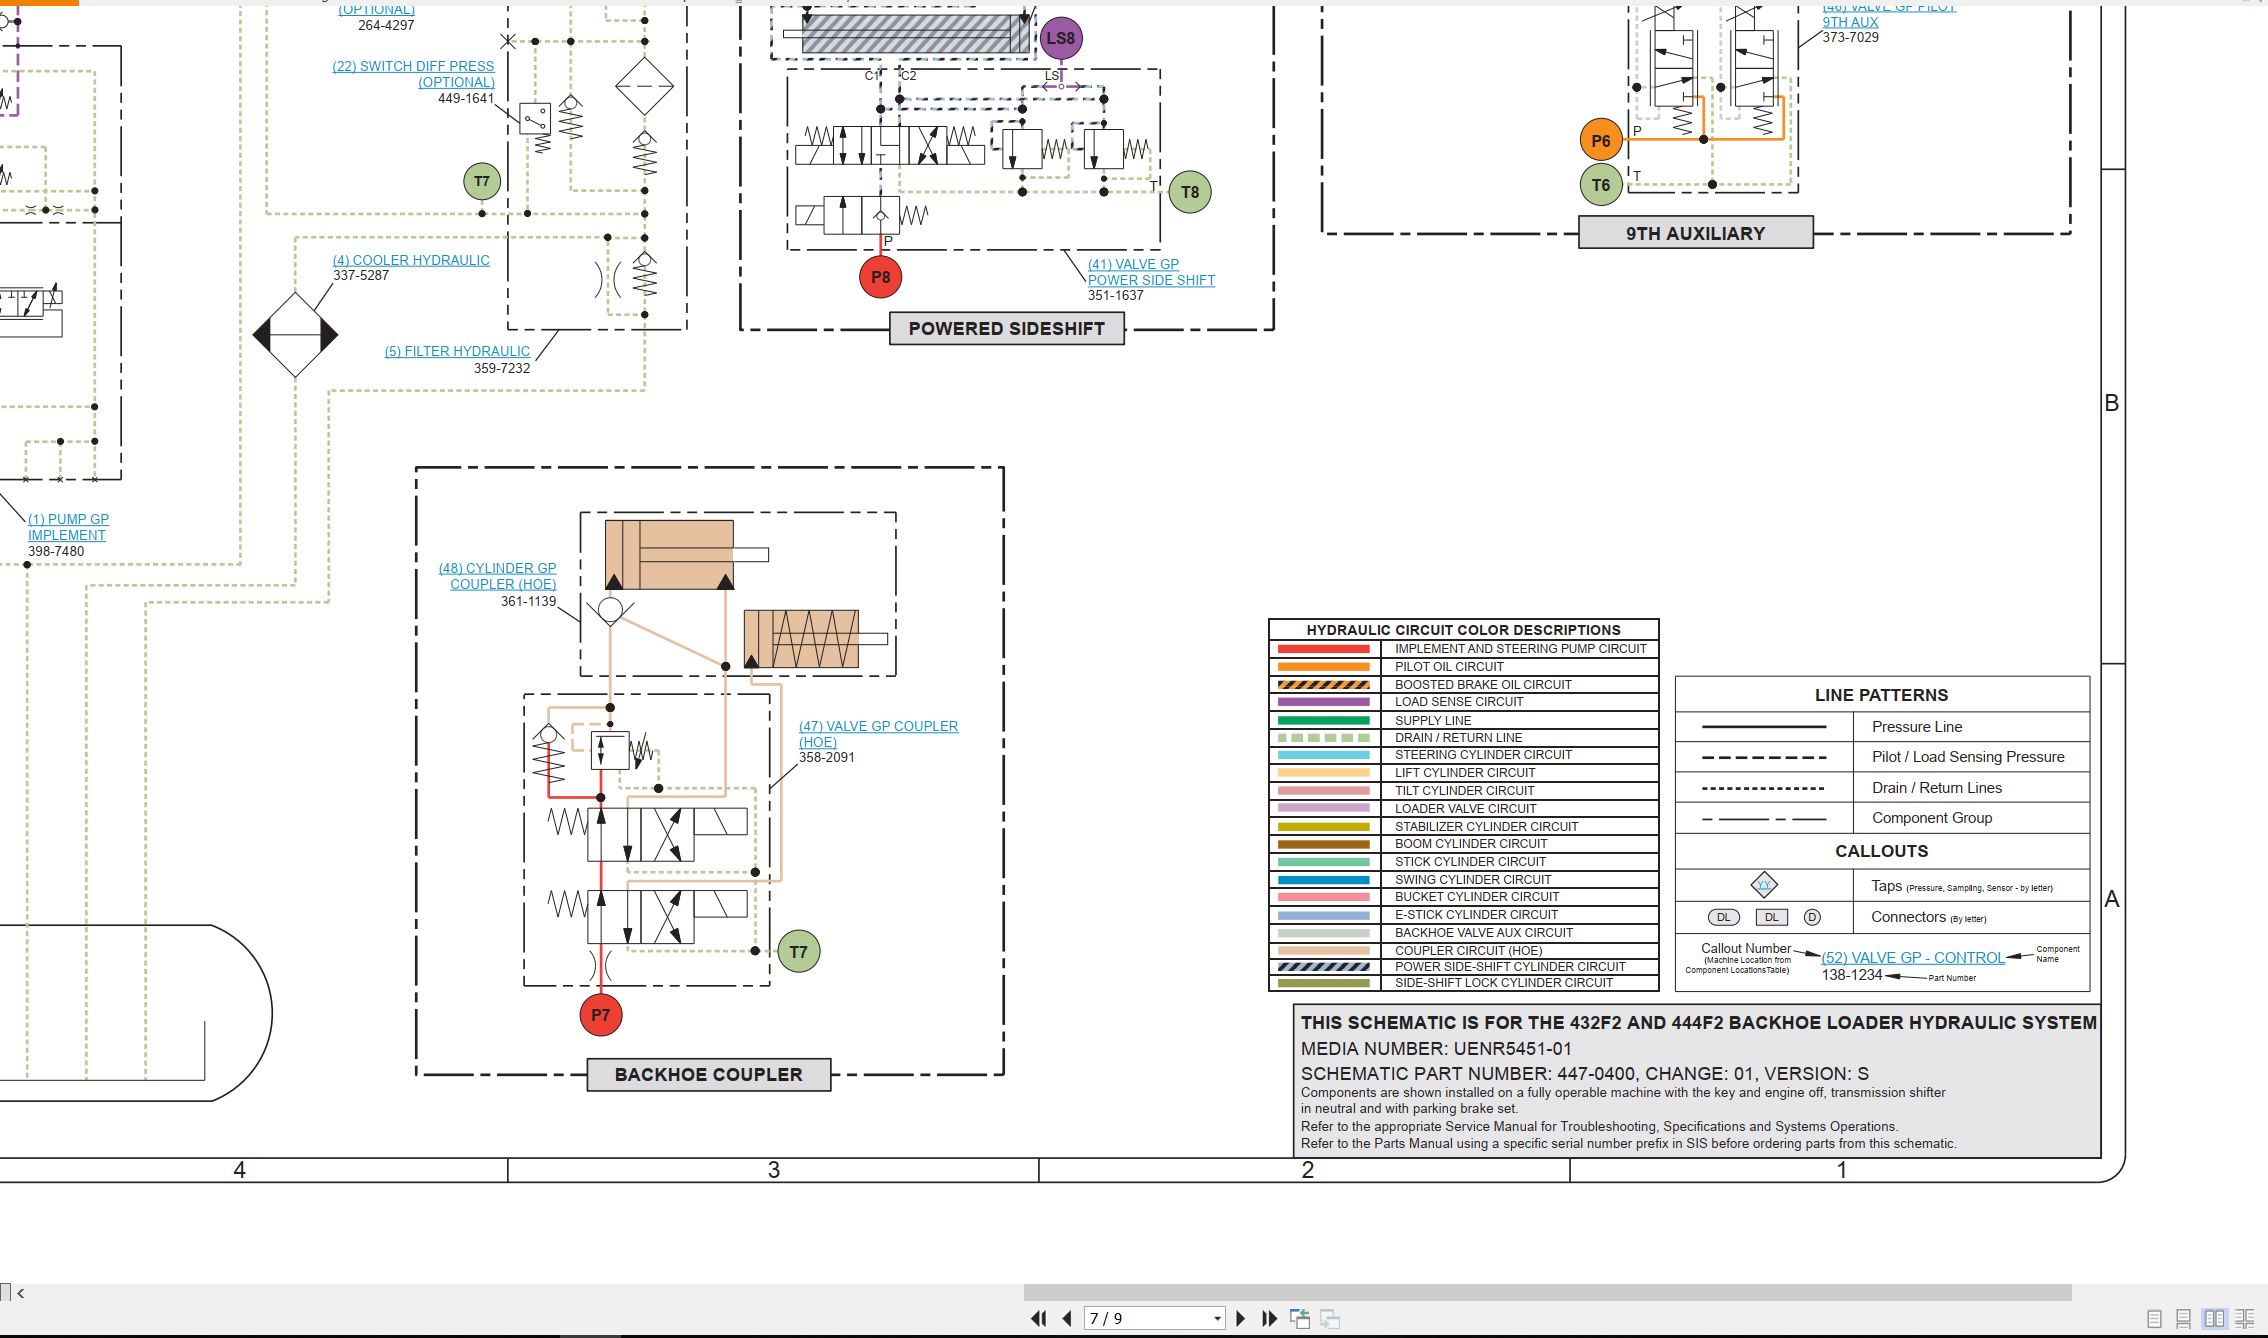The image size is (2268, 1338).
Task: Click the MEDIA NUMBER: UENR5451-01 text
Action: pos(1436,1049)
